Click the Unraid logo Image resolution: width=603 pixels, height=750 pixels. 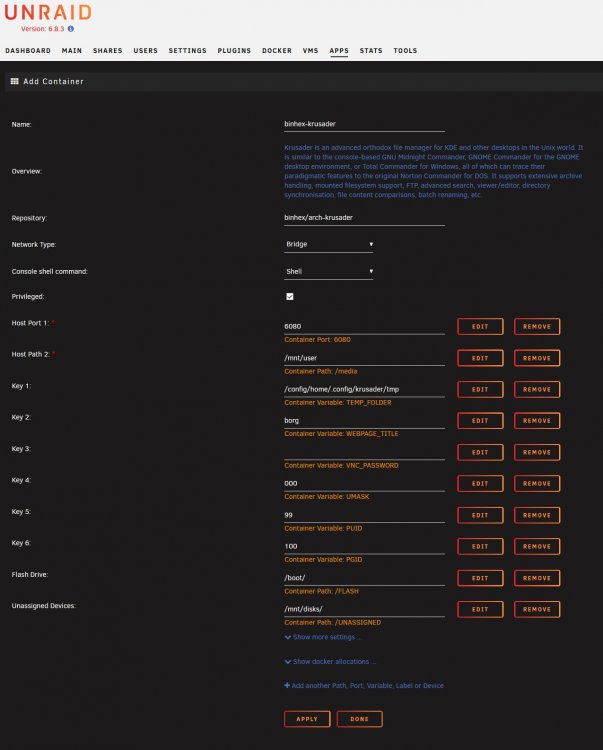coord(48,12)
